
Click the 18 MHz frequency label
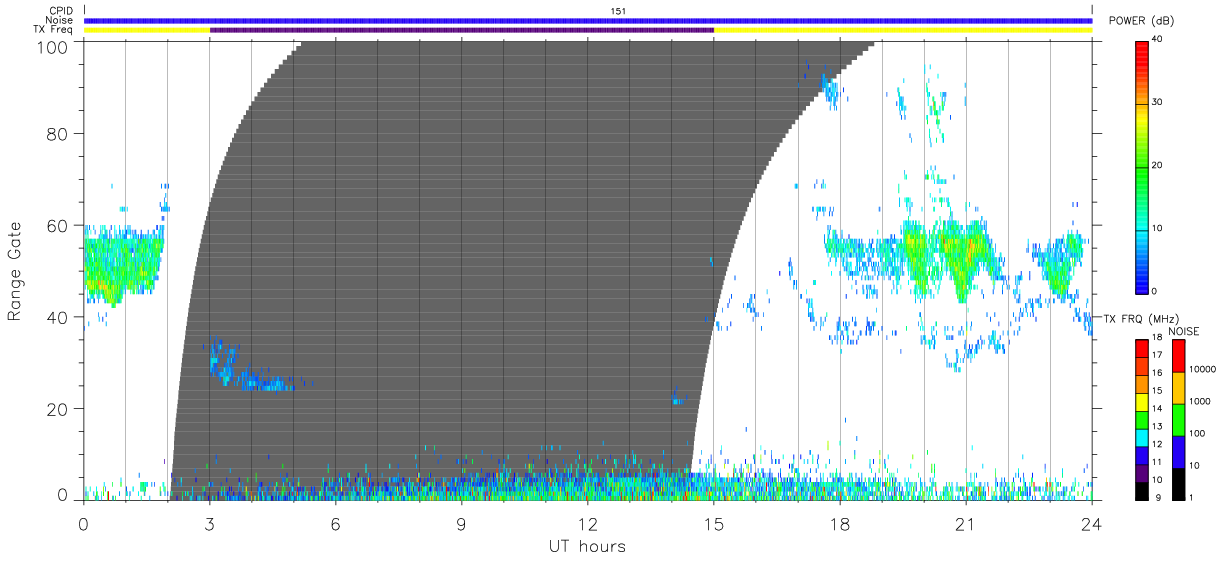[1157, 338]
